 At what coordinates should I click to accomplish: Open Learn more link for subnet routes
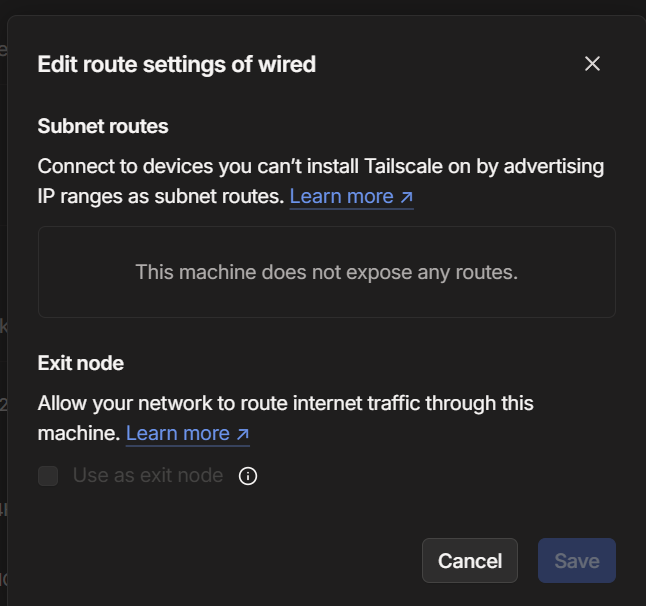coord(341,197)
